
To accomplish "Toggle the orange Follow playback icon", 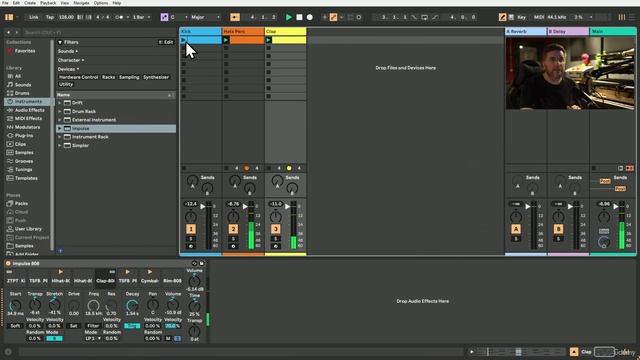I will click(x=235, y=17).
